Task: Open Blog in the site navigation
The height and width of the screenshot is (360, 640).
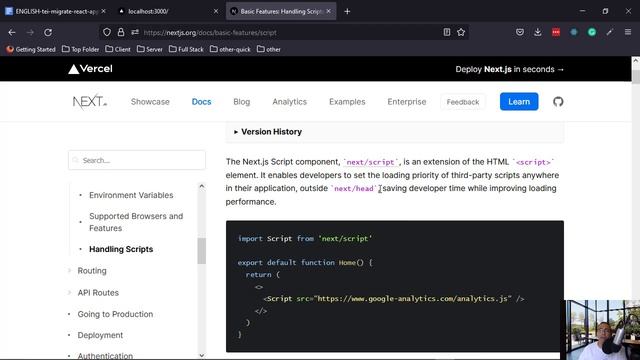Action: pyautogui.click(x=242, y=102)
